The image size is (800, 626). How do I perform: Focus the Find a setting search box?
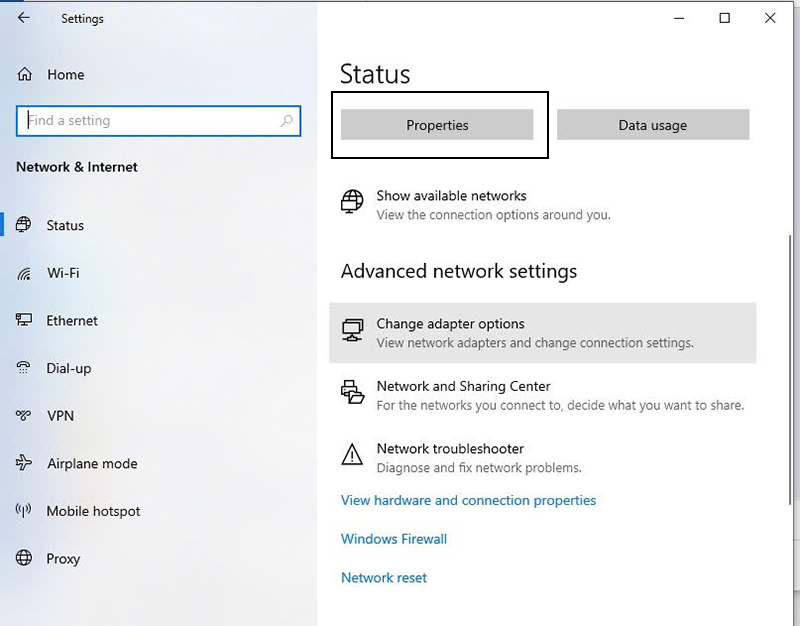[150, 121]
